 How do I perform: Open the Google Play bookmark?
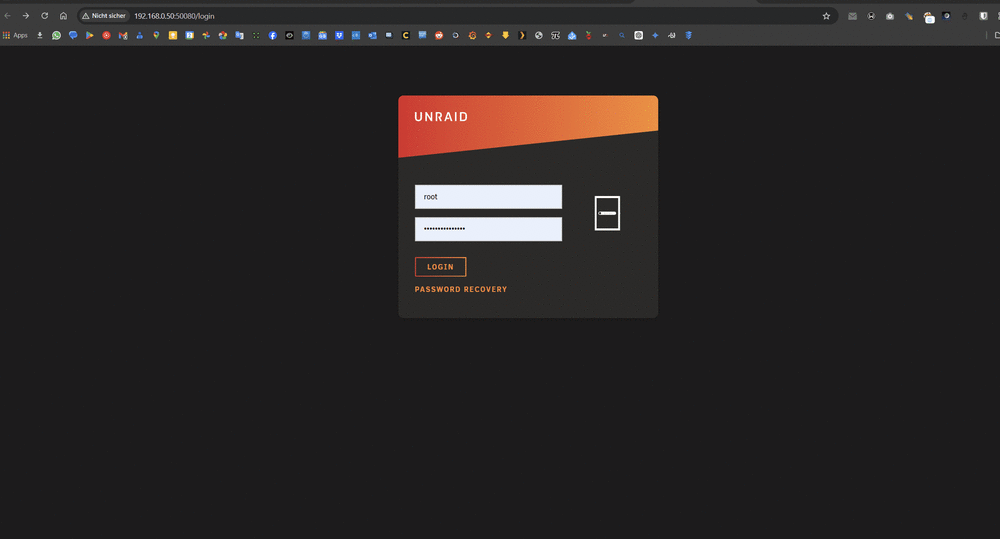click(x=90, y=36)
